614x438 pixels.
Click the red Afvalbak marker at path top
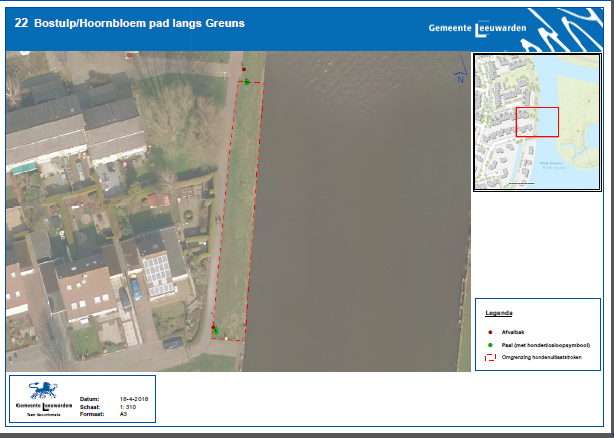pyautogui.click(x=243, y=69)
